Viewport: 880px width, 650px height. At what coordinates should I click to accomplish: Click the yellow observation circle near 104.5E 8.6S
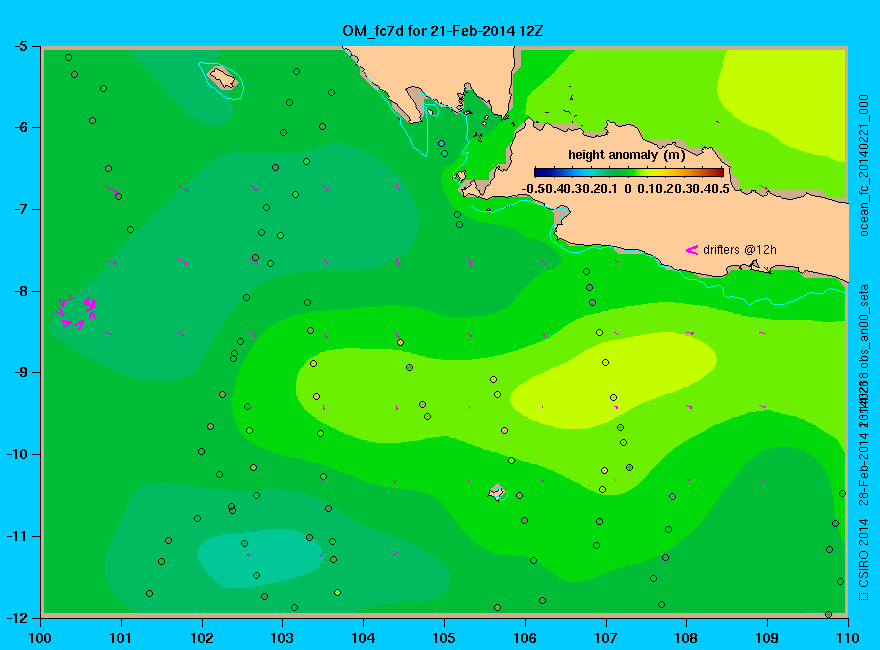pos(400,342)
